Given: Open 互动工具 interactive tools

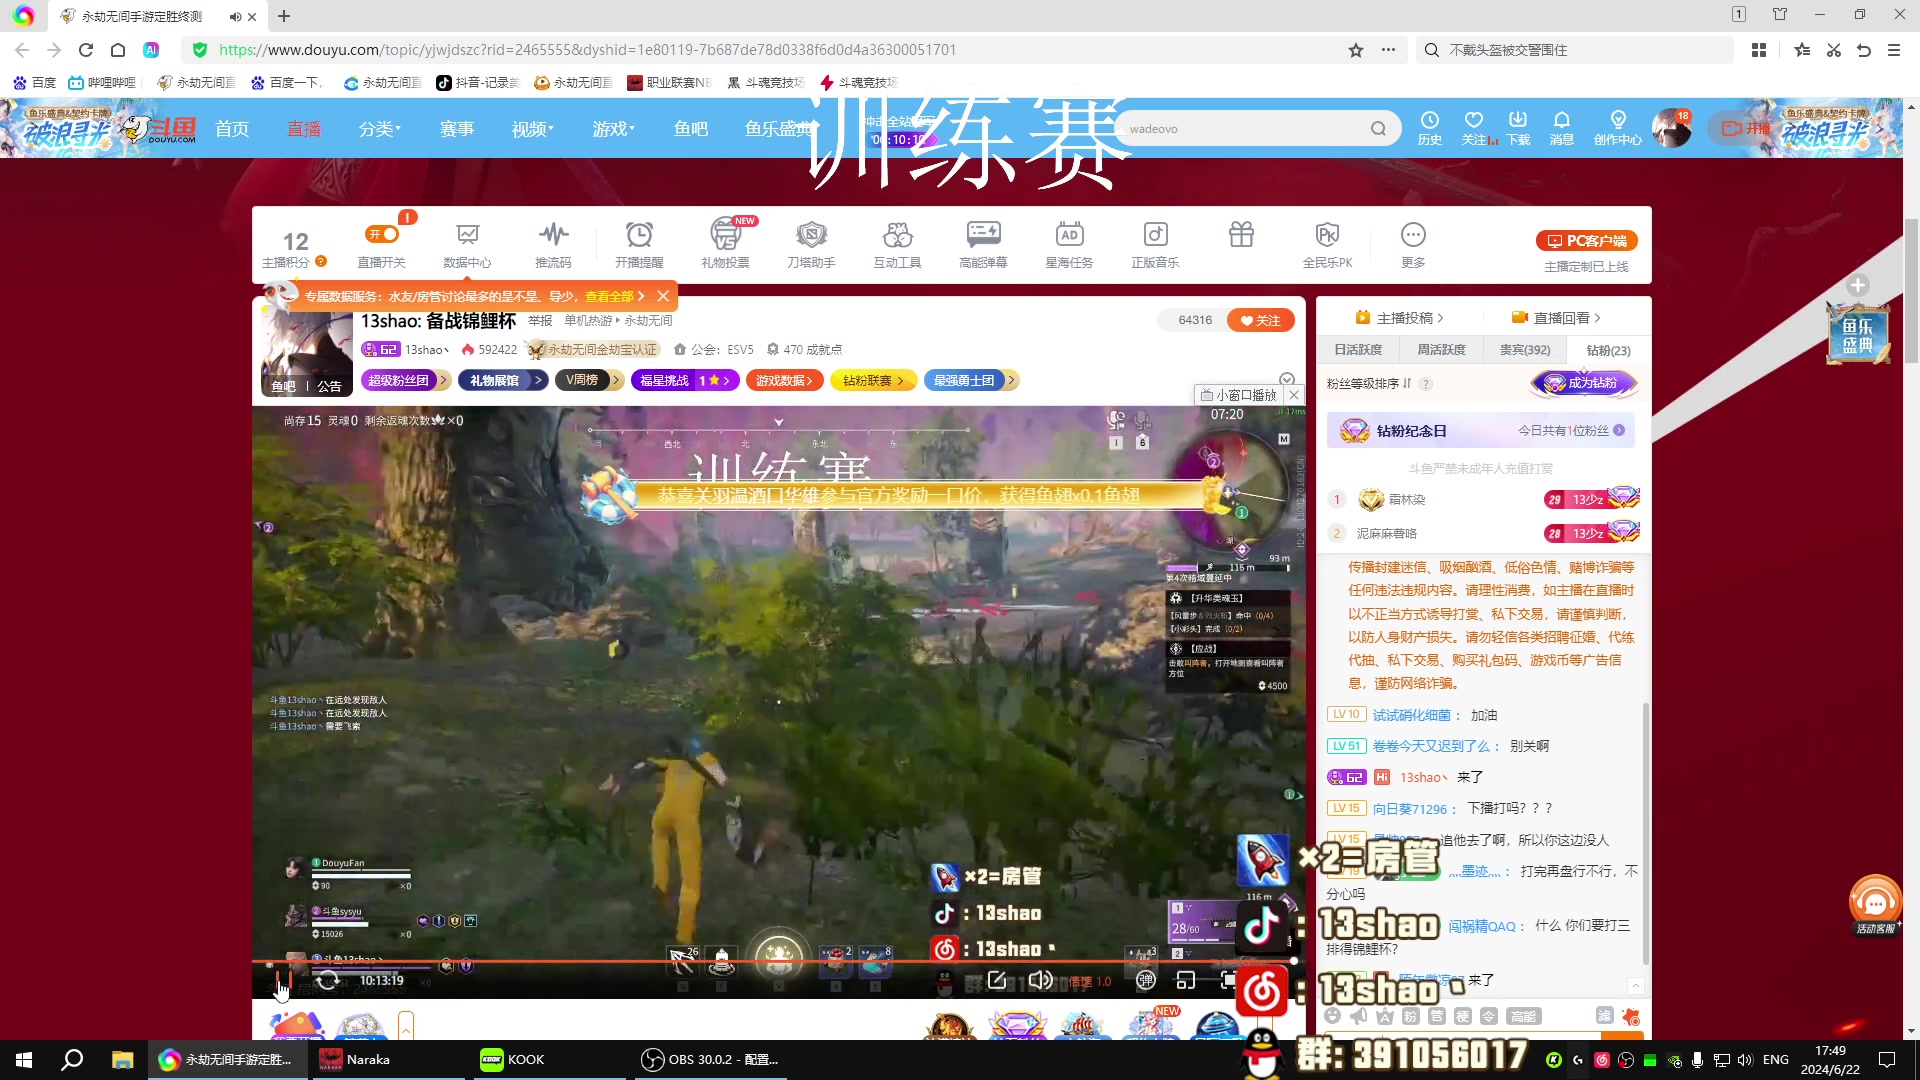Looking at the screenshot, I should point(897,245).
